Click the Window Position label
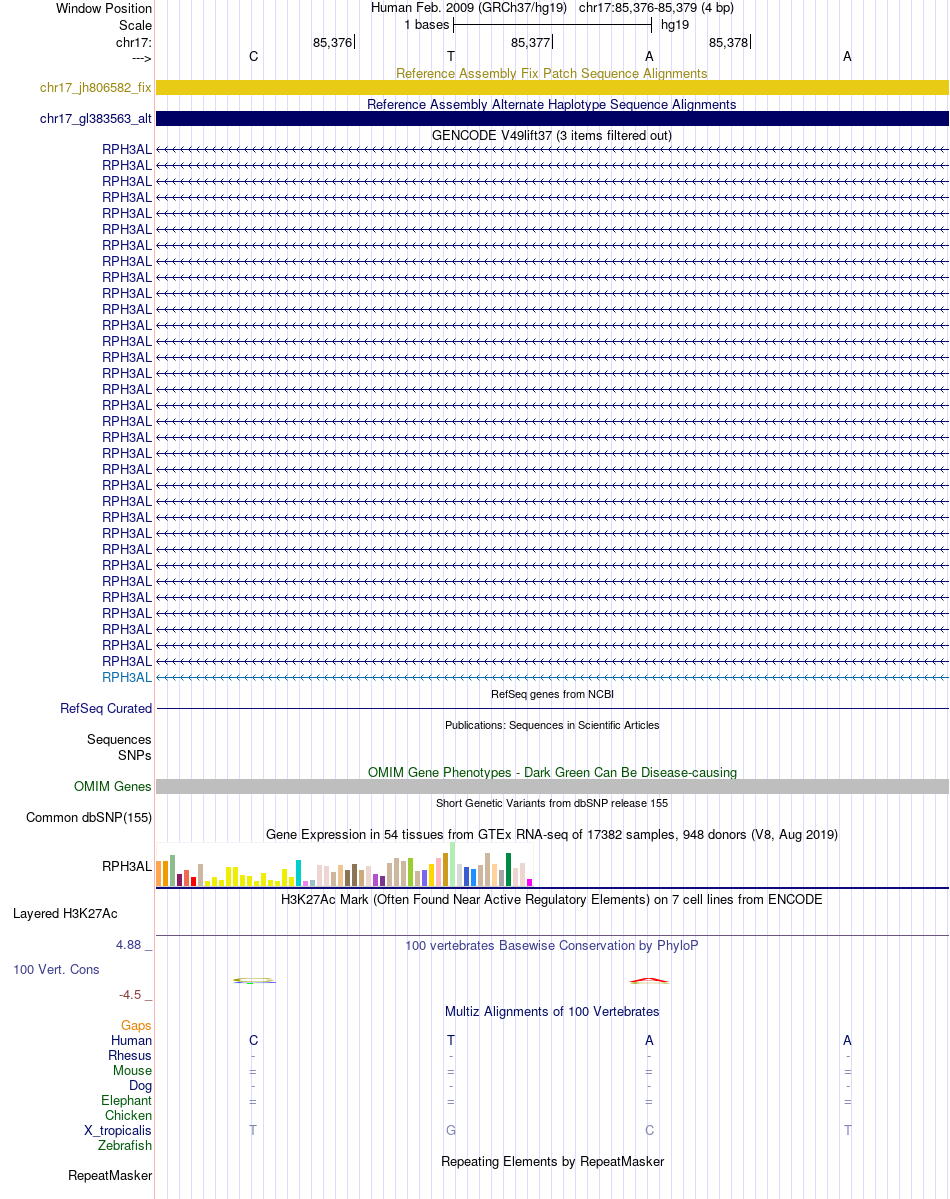 (x=104, y=8)
